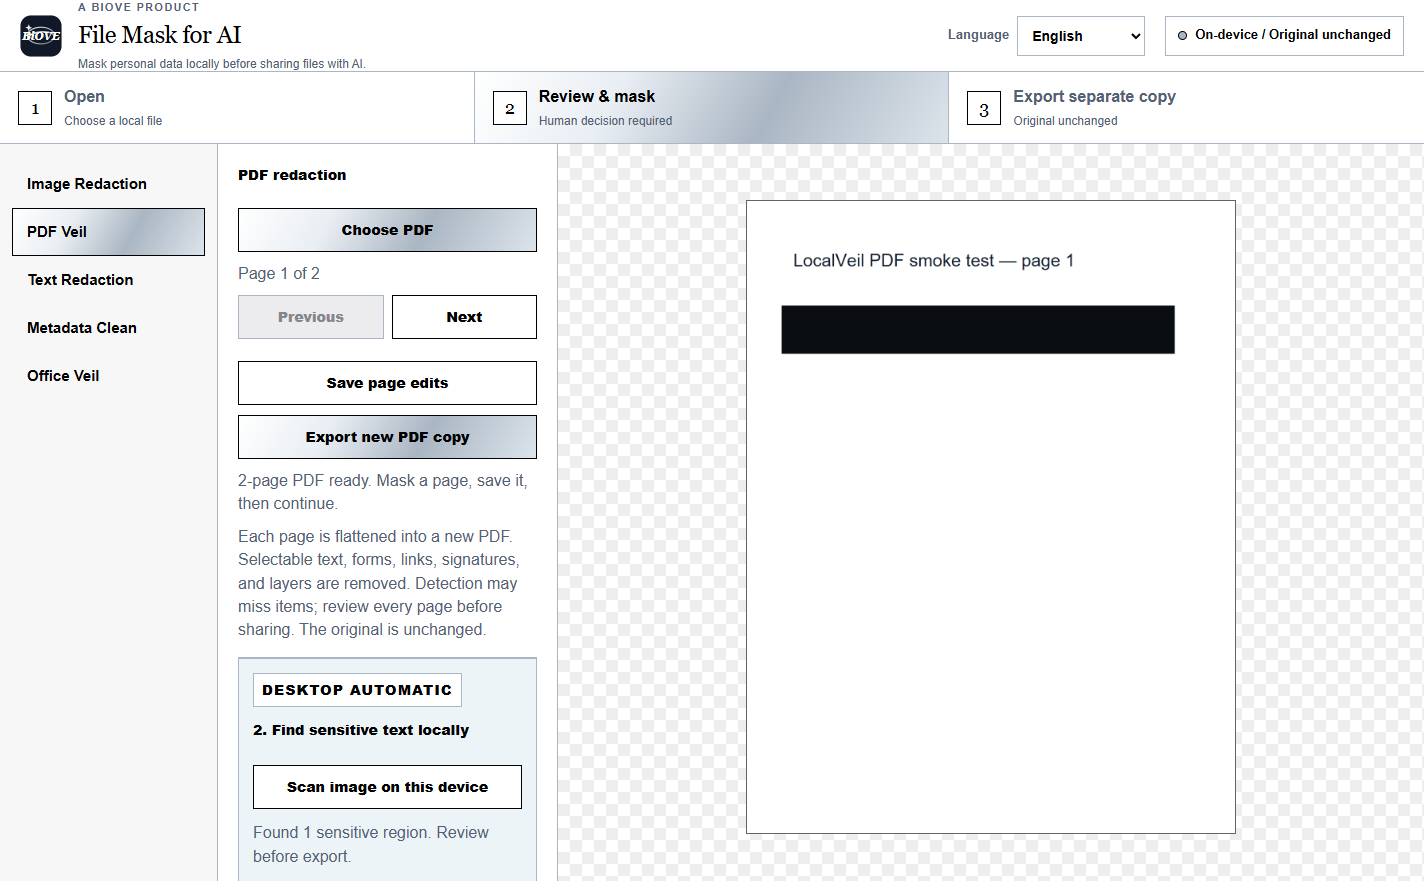Open Metadata Clean tool
Viewport: 1424px width, 881px height.
[x=108, y=328]
